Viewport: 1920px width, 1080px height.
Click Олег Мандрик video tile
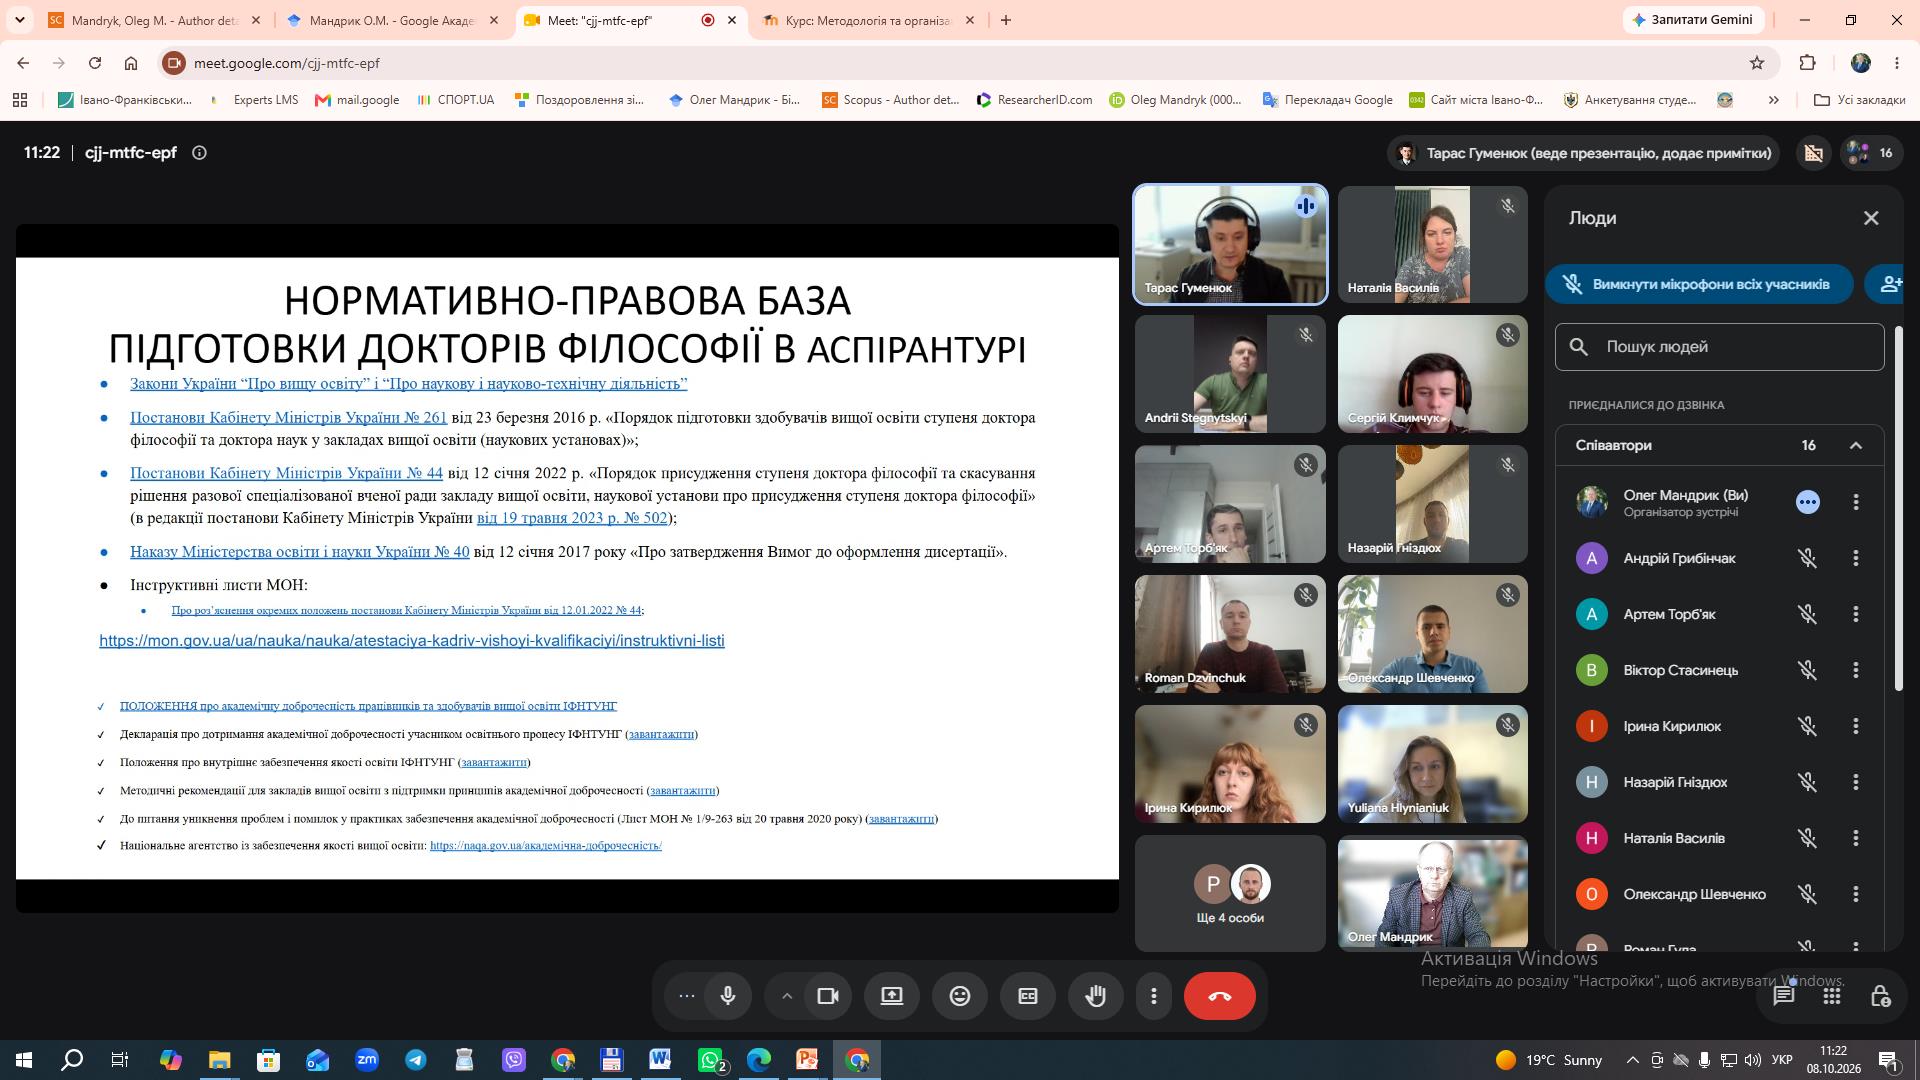(1433, 894)
